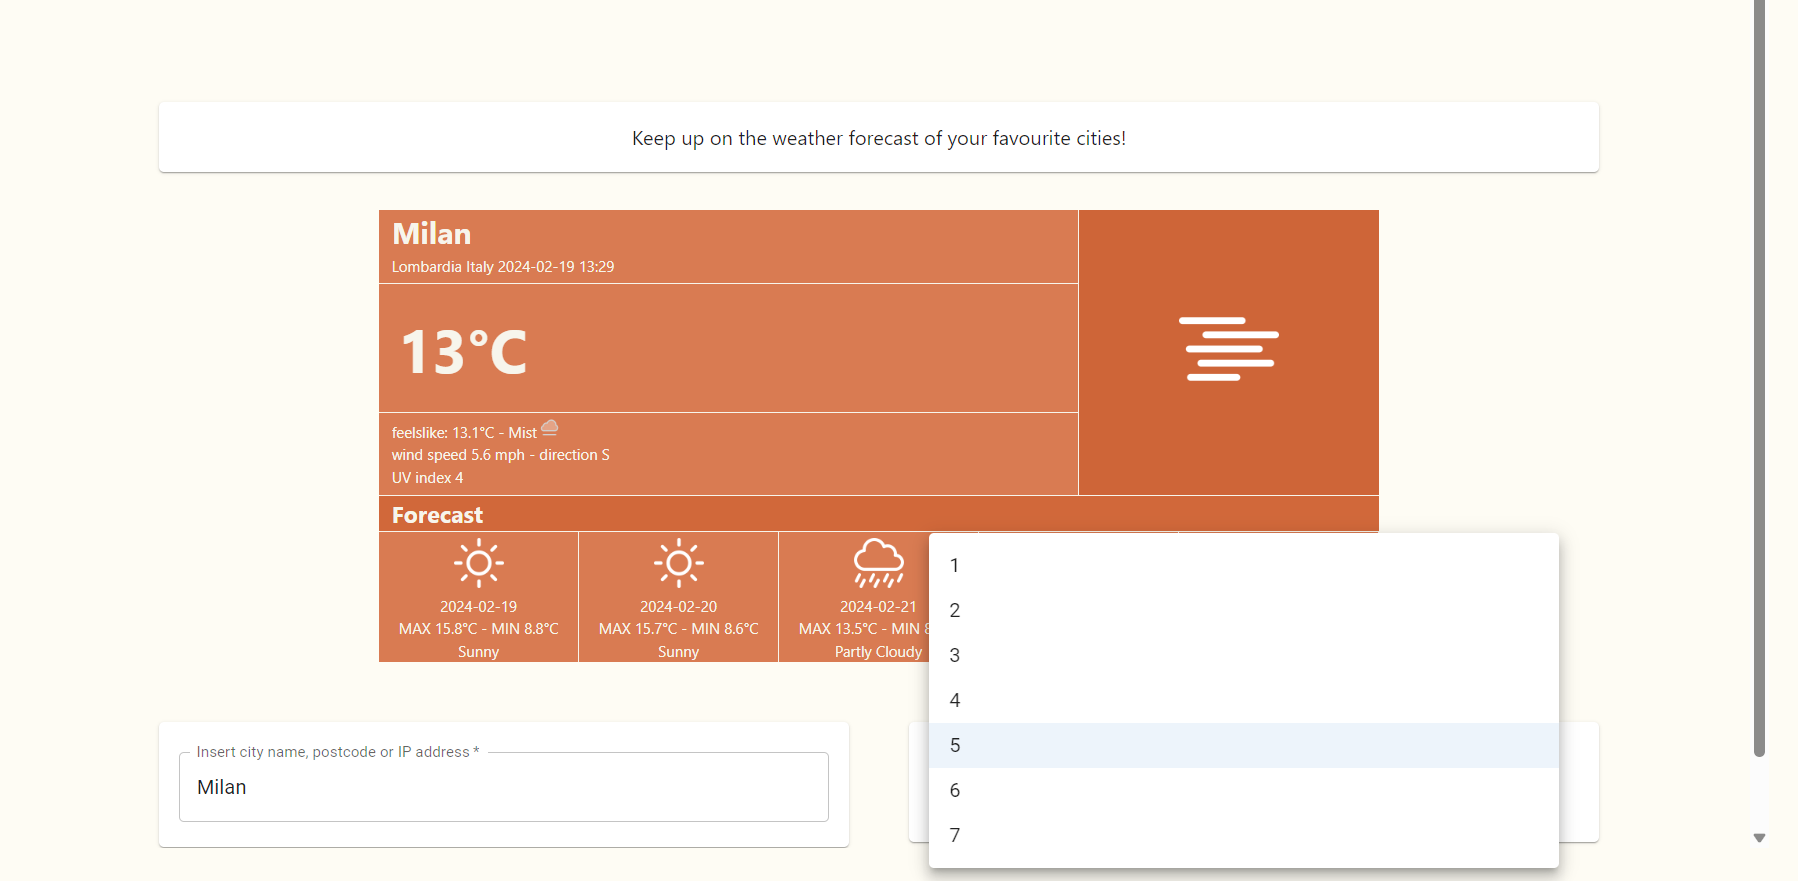
Task: Select option 7 in the list
Action: tap(1244, 835)
